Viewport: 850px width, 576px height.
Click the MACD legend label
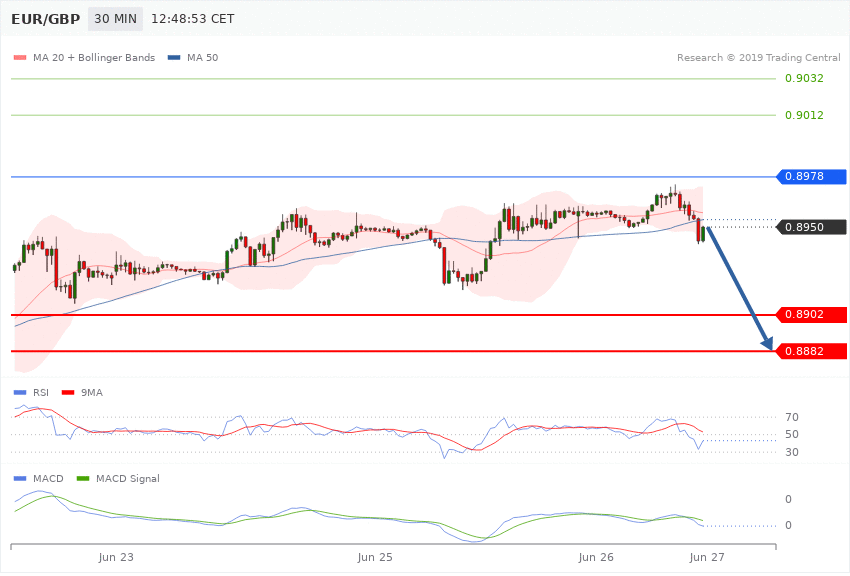click(48, 478)
